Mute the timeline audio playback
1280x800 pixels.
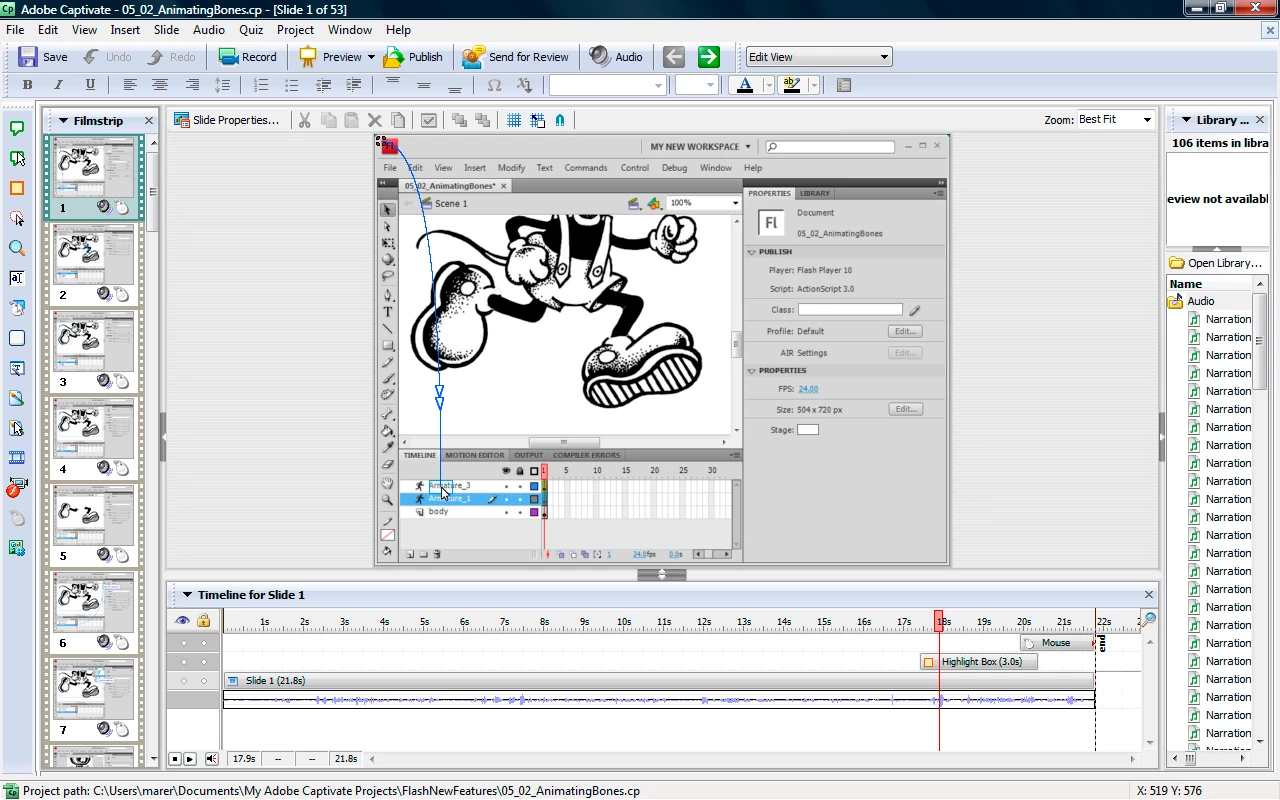[211, 759]
